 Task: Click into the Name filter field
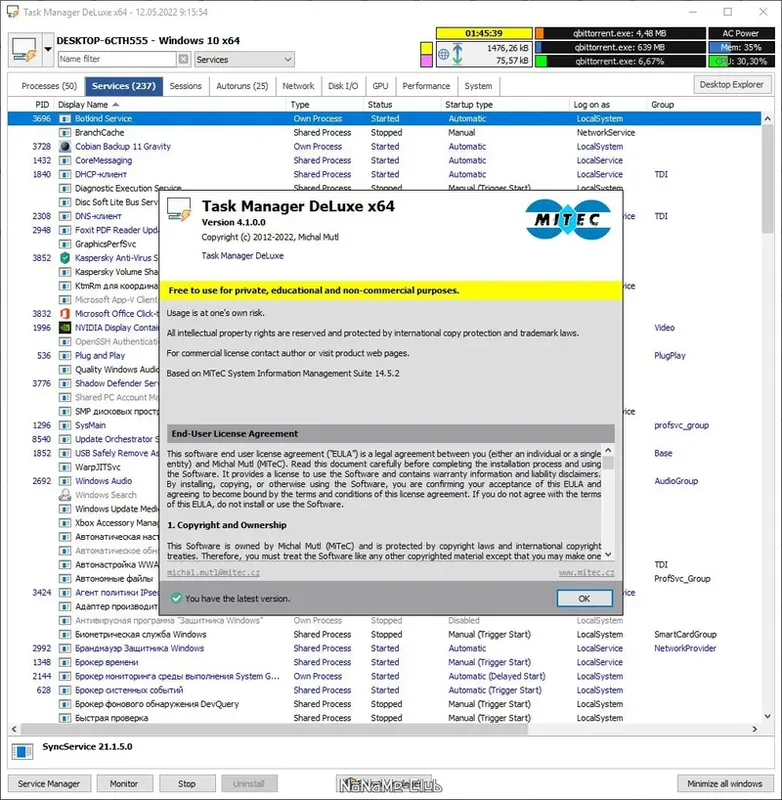(117, 59)
